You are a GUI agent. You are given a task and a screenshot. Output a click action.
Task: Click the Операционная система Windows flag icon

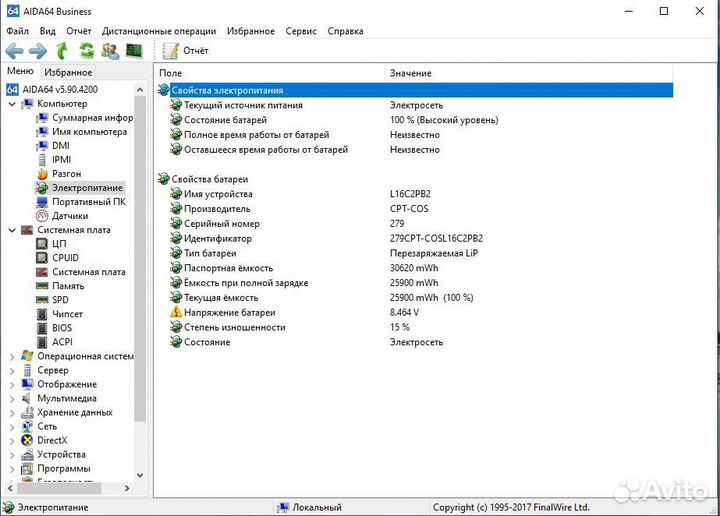27,356
